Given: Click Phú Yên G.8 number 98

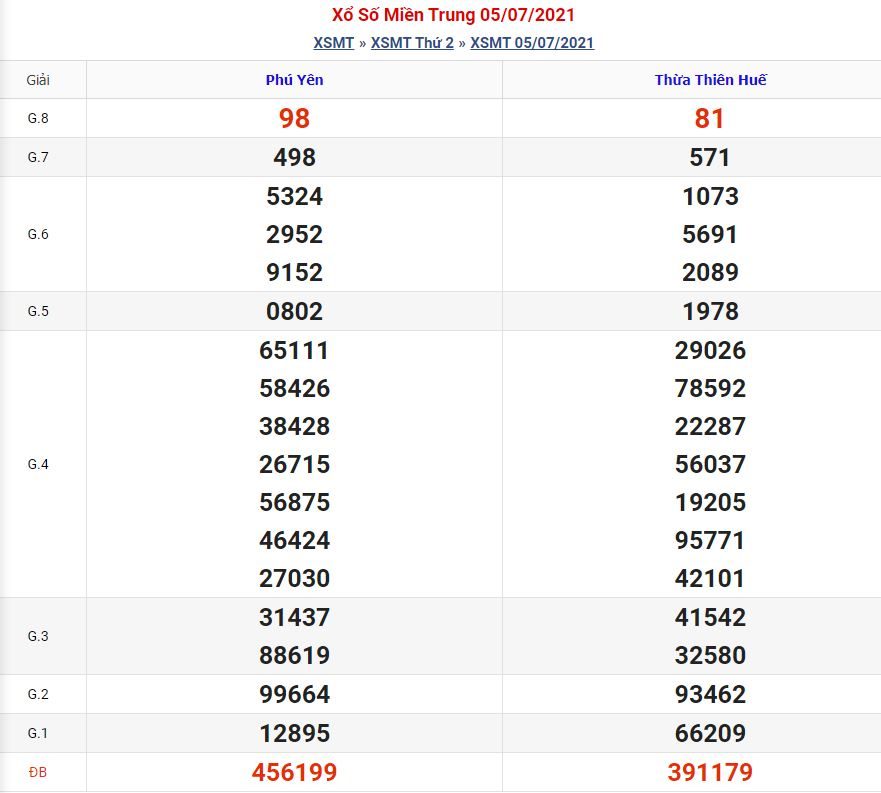Looking at the screenshot, I should 294,119.
